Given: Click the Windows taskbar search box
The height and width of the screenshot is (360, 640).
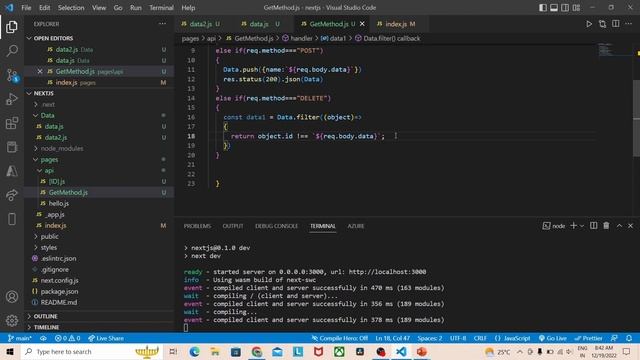Looking at the screenshot, I should click(x=91, y=351).
